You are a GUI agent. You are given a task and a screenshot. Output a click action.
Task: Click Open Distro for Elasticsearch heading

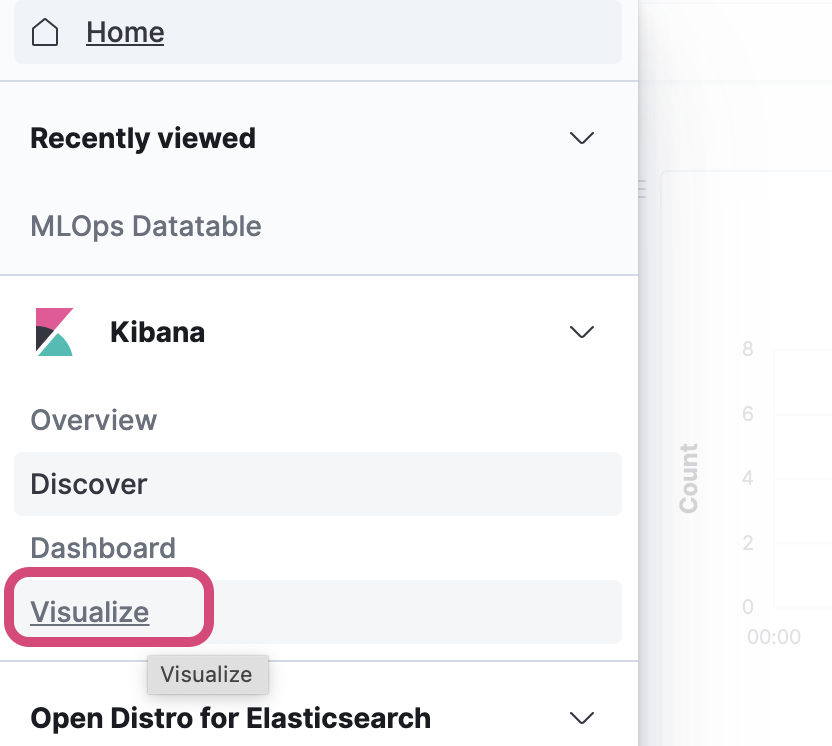pyautogui.click(x=231, y=718)
